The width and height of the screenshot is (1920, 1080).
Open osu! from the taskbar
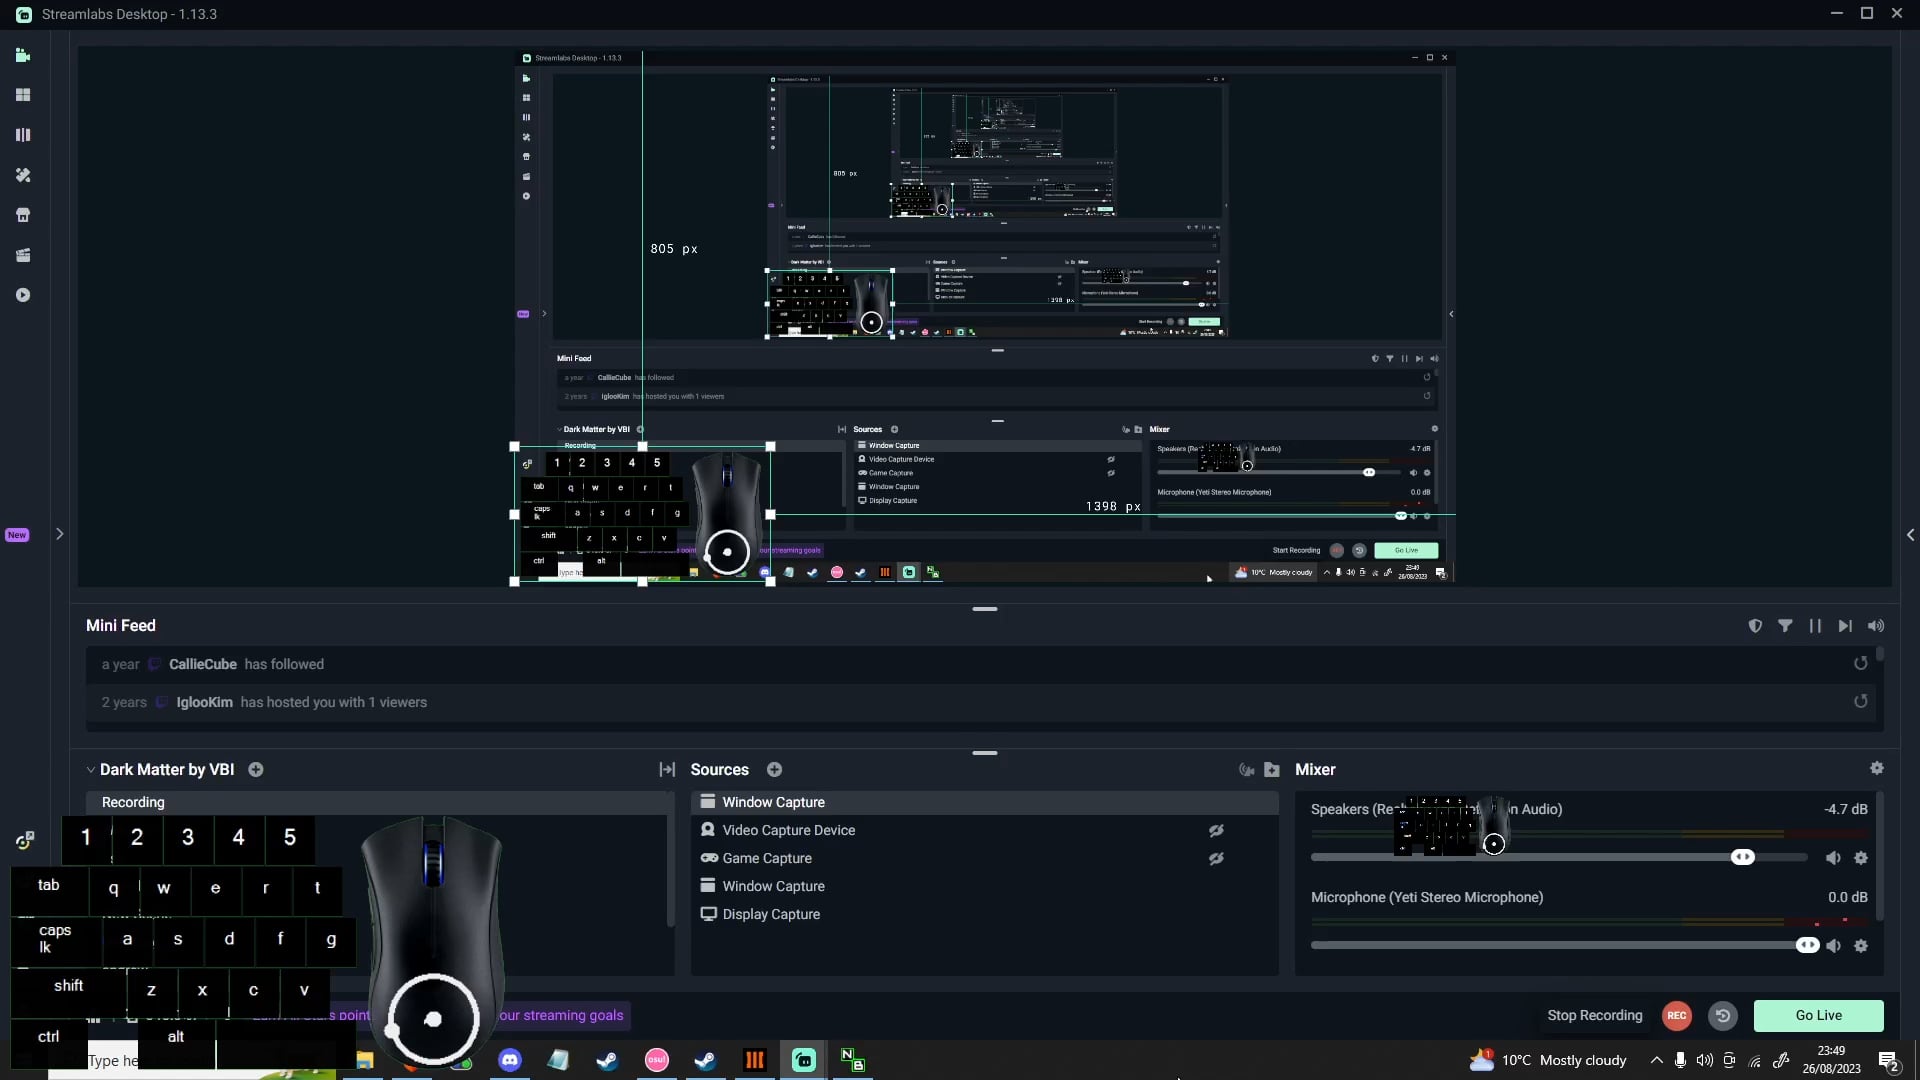[x=657, y=1060]
